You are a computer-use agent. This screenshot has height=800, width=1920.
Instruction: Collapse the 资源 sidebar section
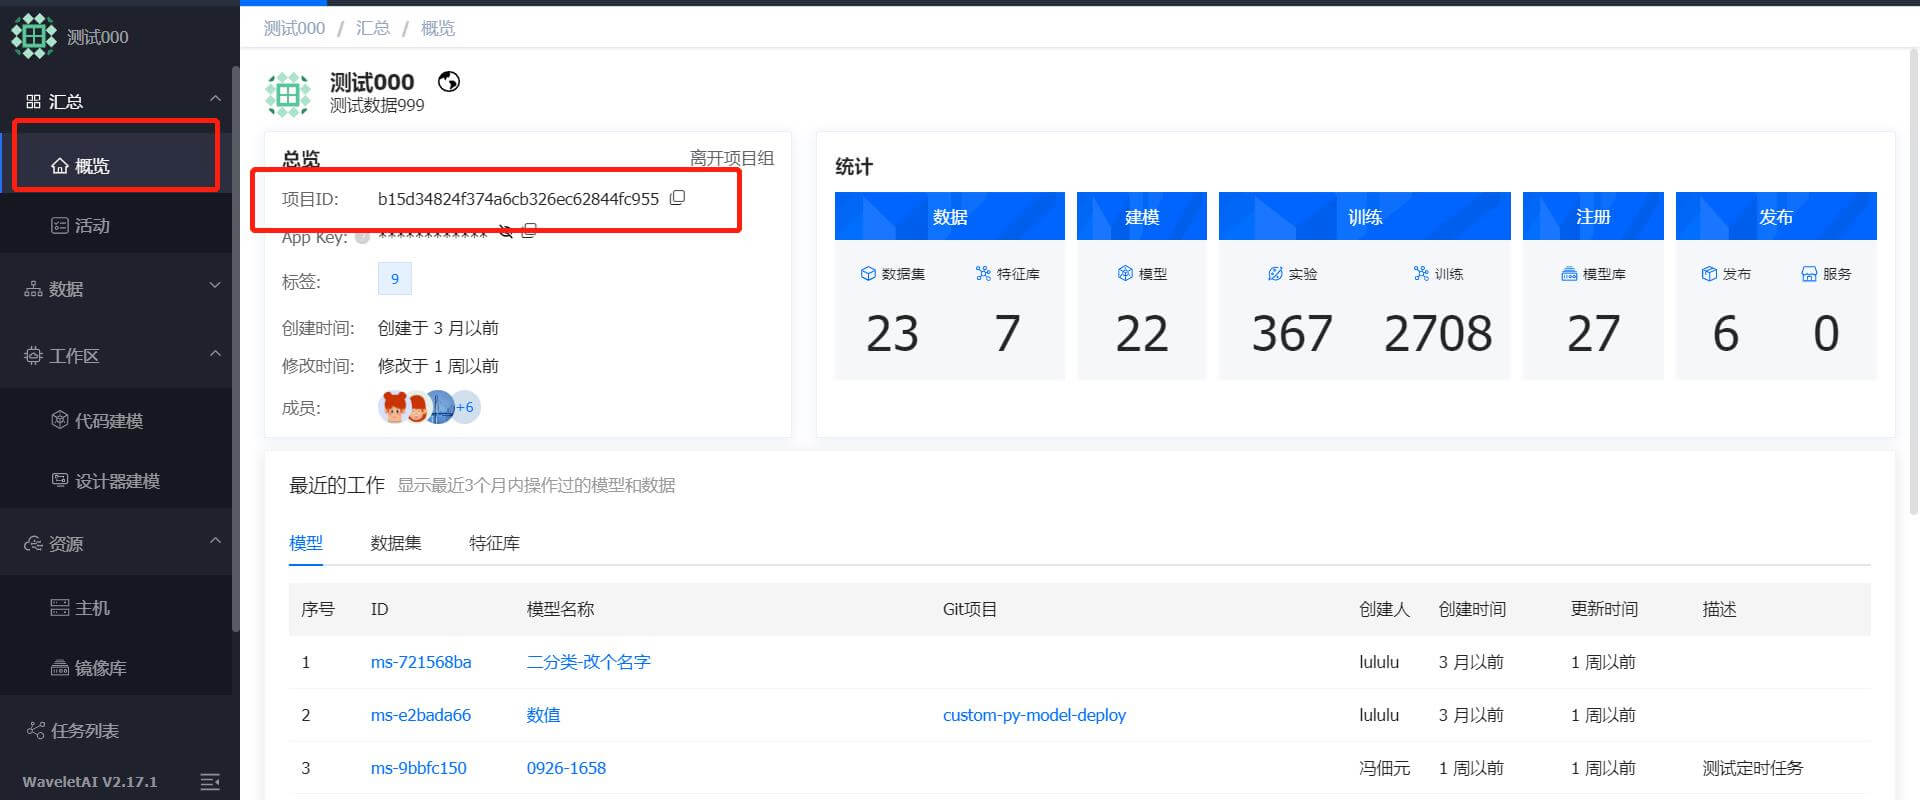215,541
